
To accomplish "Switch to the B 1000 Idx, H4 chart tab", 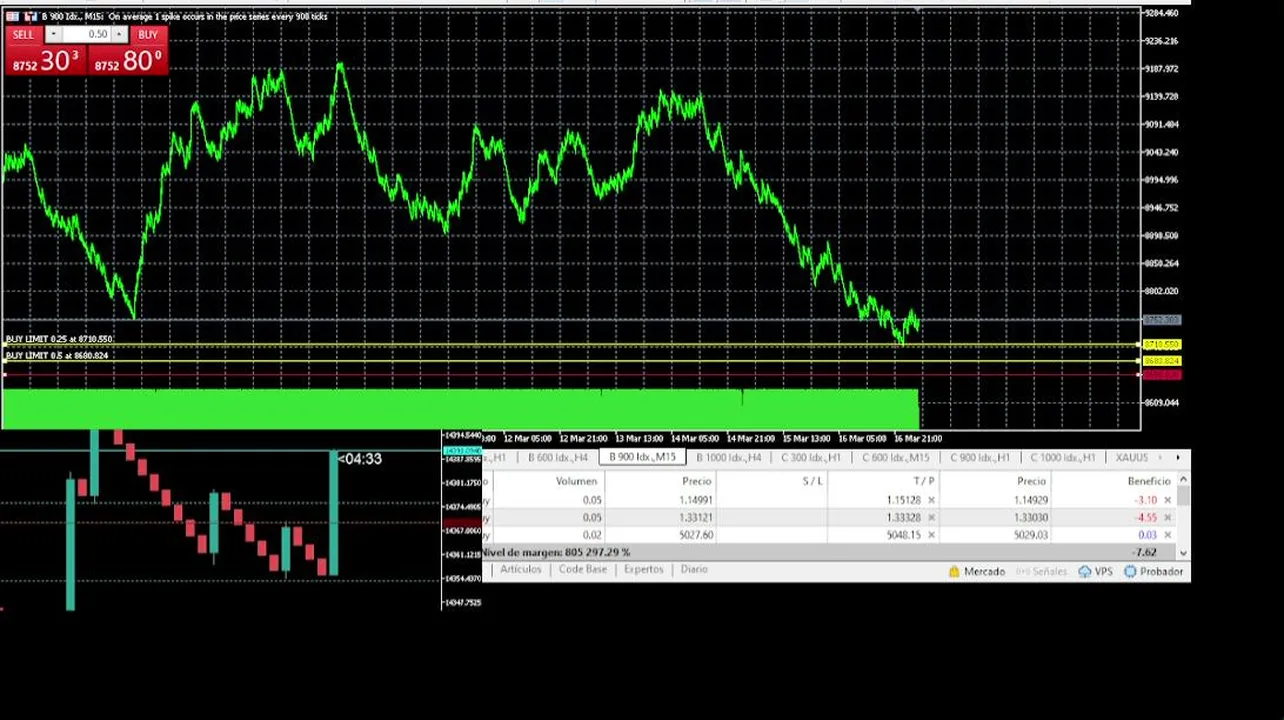I will 728,458.
